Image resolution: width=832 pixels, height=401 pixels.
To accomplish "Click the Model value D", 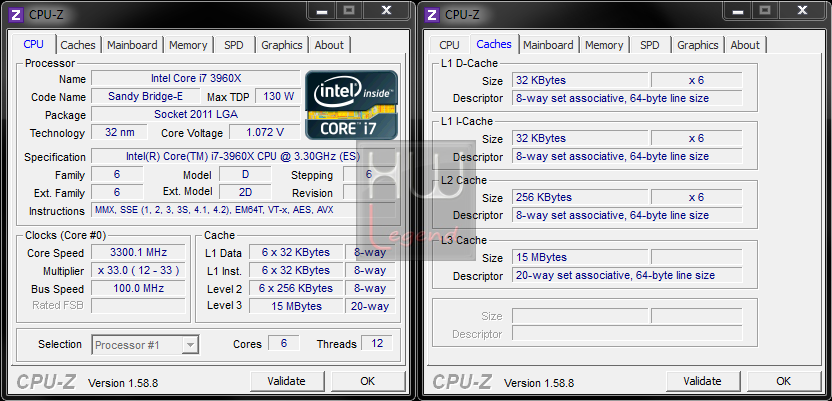I will [x=245, y=175].
